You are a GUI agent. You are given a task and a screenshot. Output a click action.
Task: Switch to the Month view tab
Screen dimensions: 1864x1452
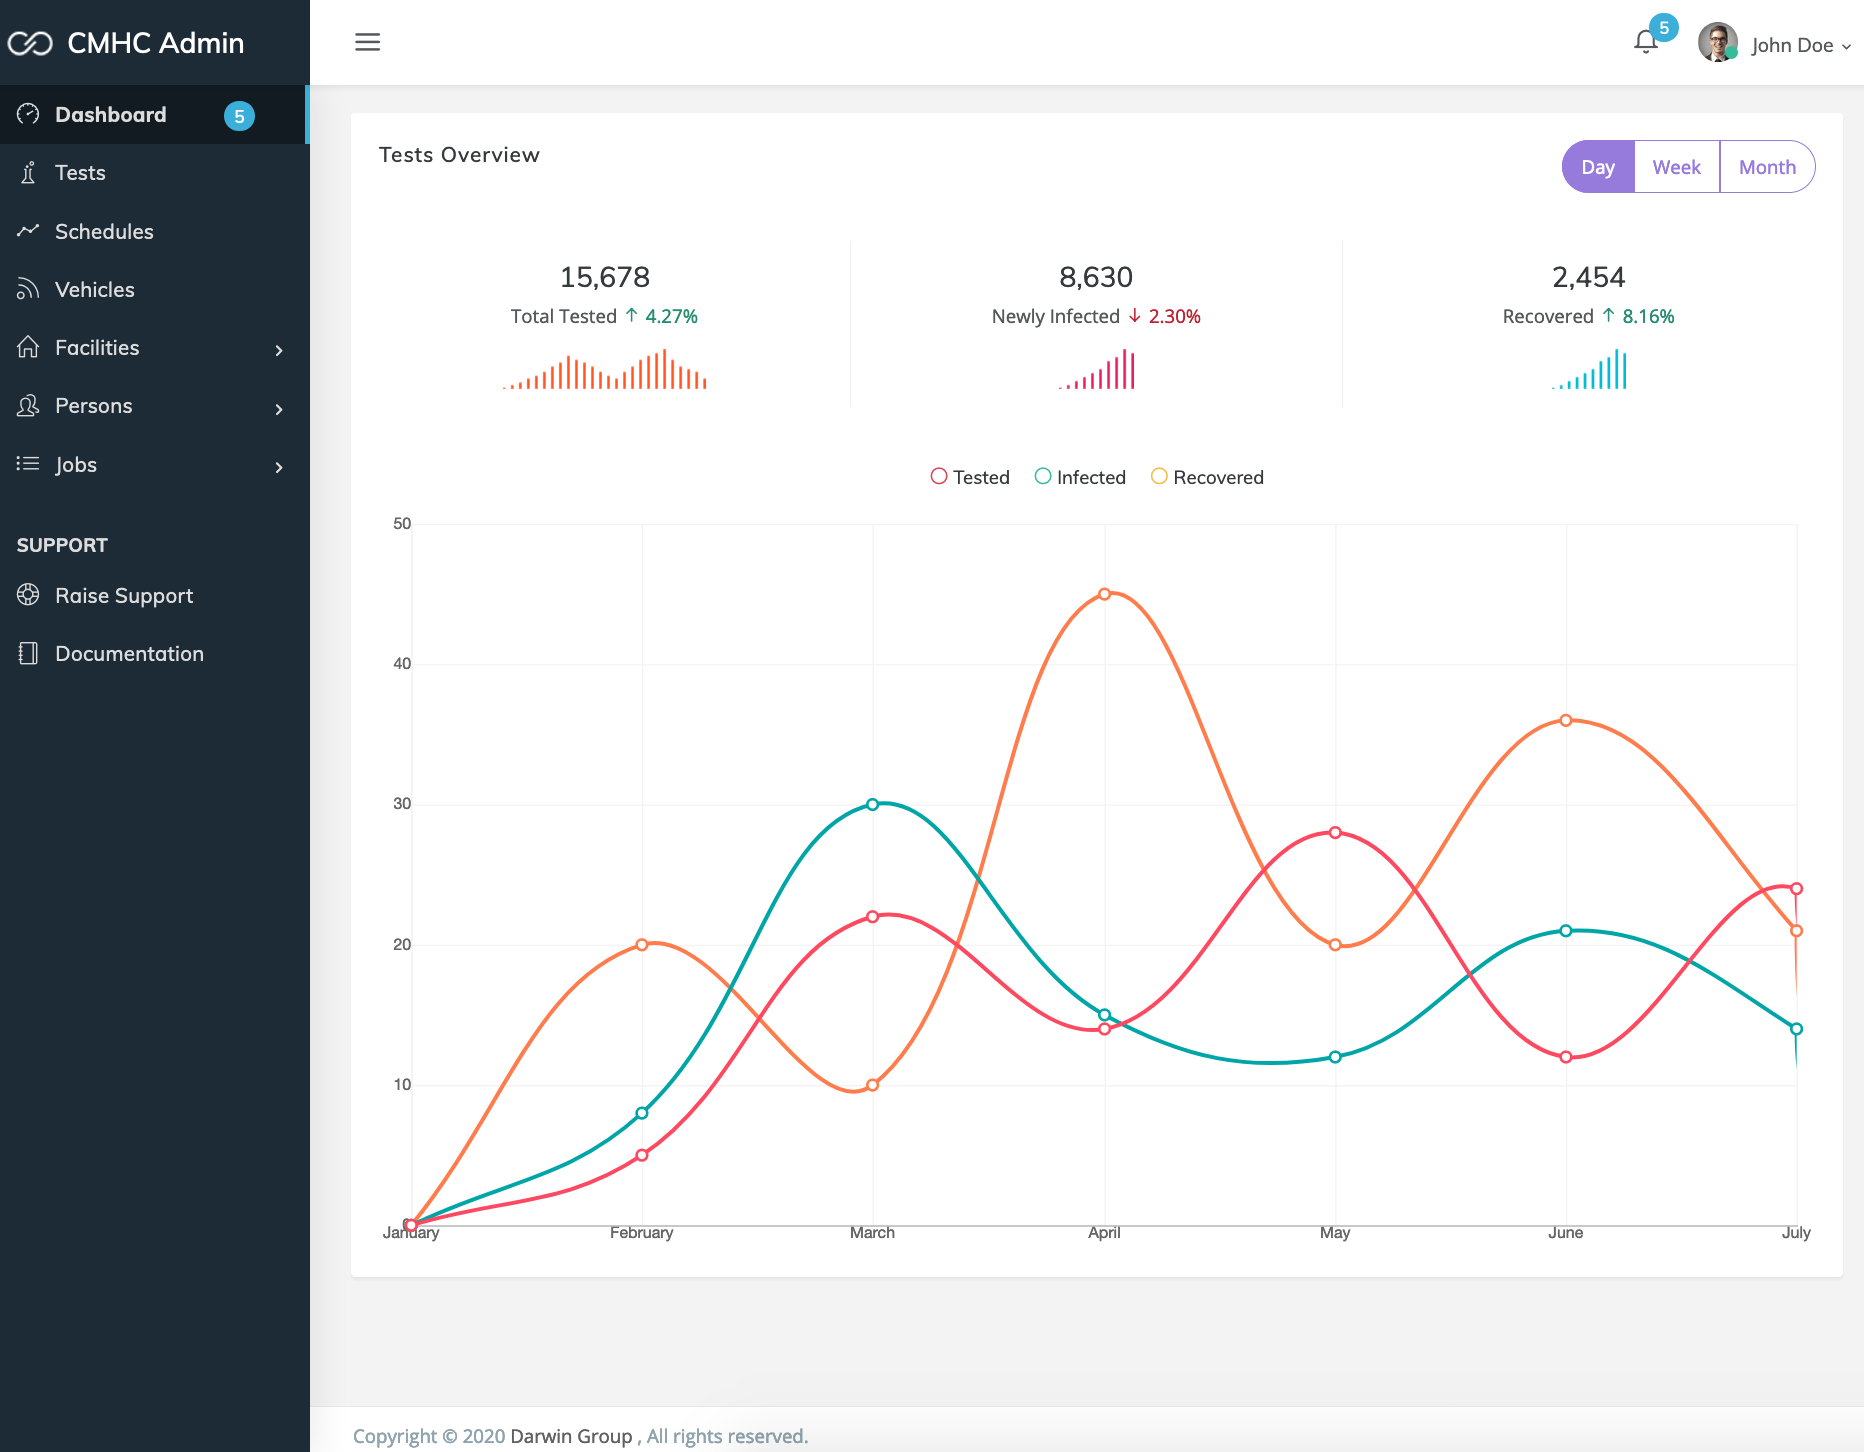(x=1767, y=167)
